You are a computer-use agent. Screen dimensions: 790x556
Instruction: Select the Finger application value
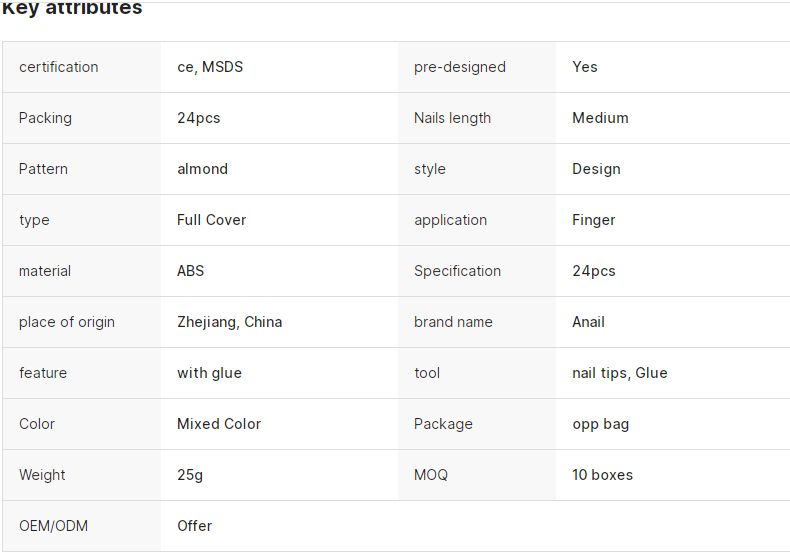[594, 220]
